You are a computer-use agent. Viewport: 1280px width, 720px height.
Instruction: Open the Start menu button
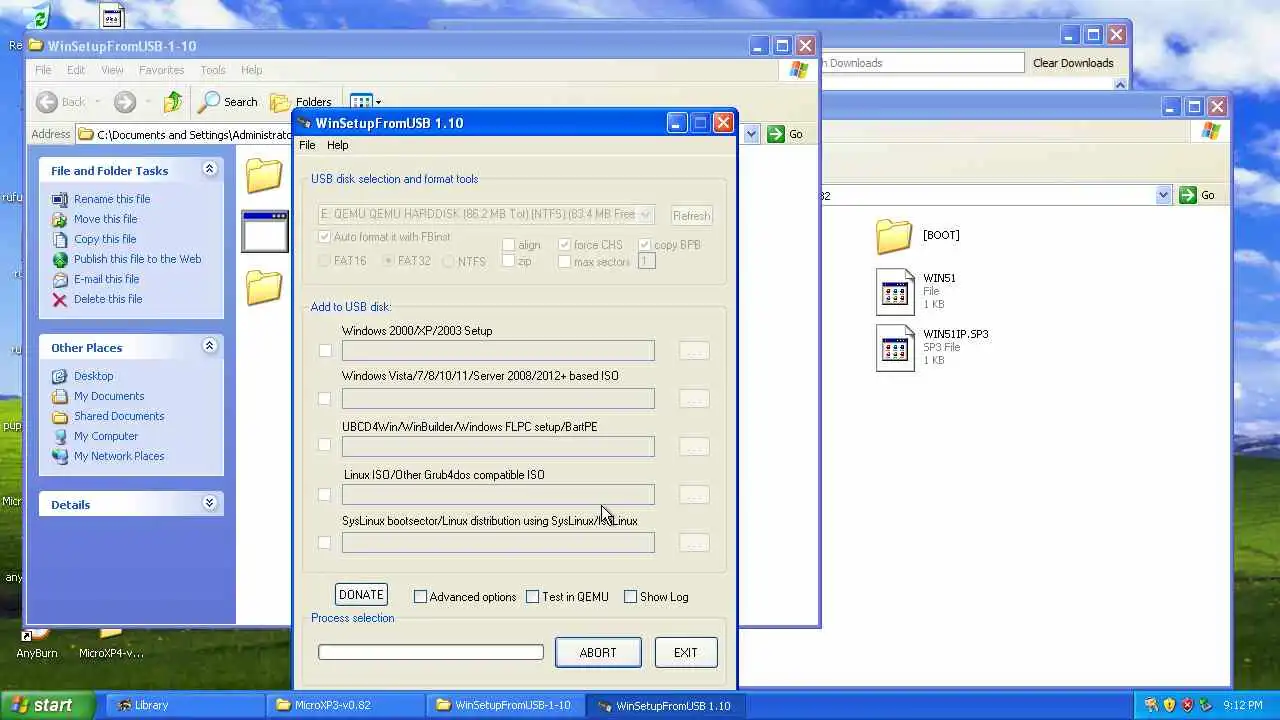tap(48, 705)
